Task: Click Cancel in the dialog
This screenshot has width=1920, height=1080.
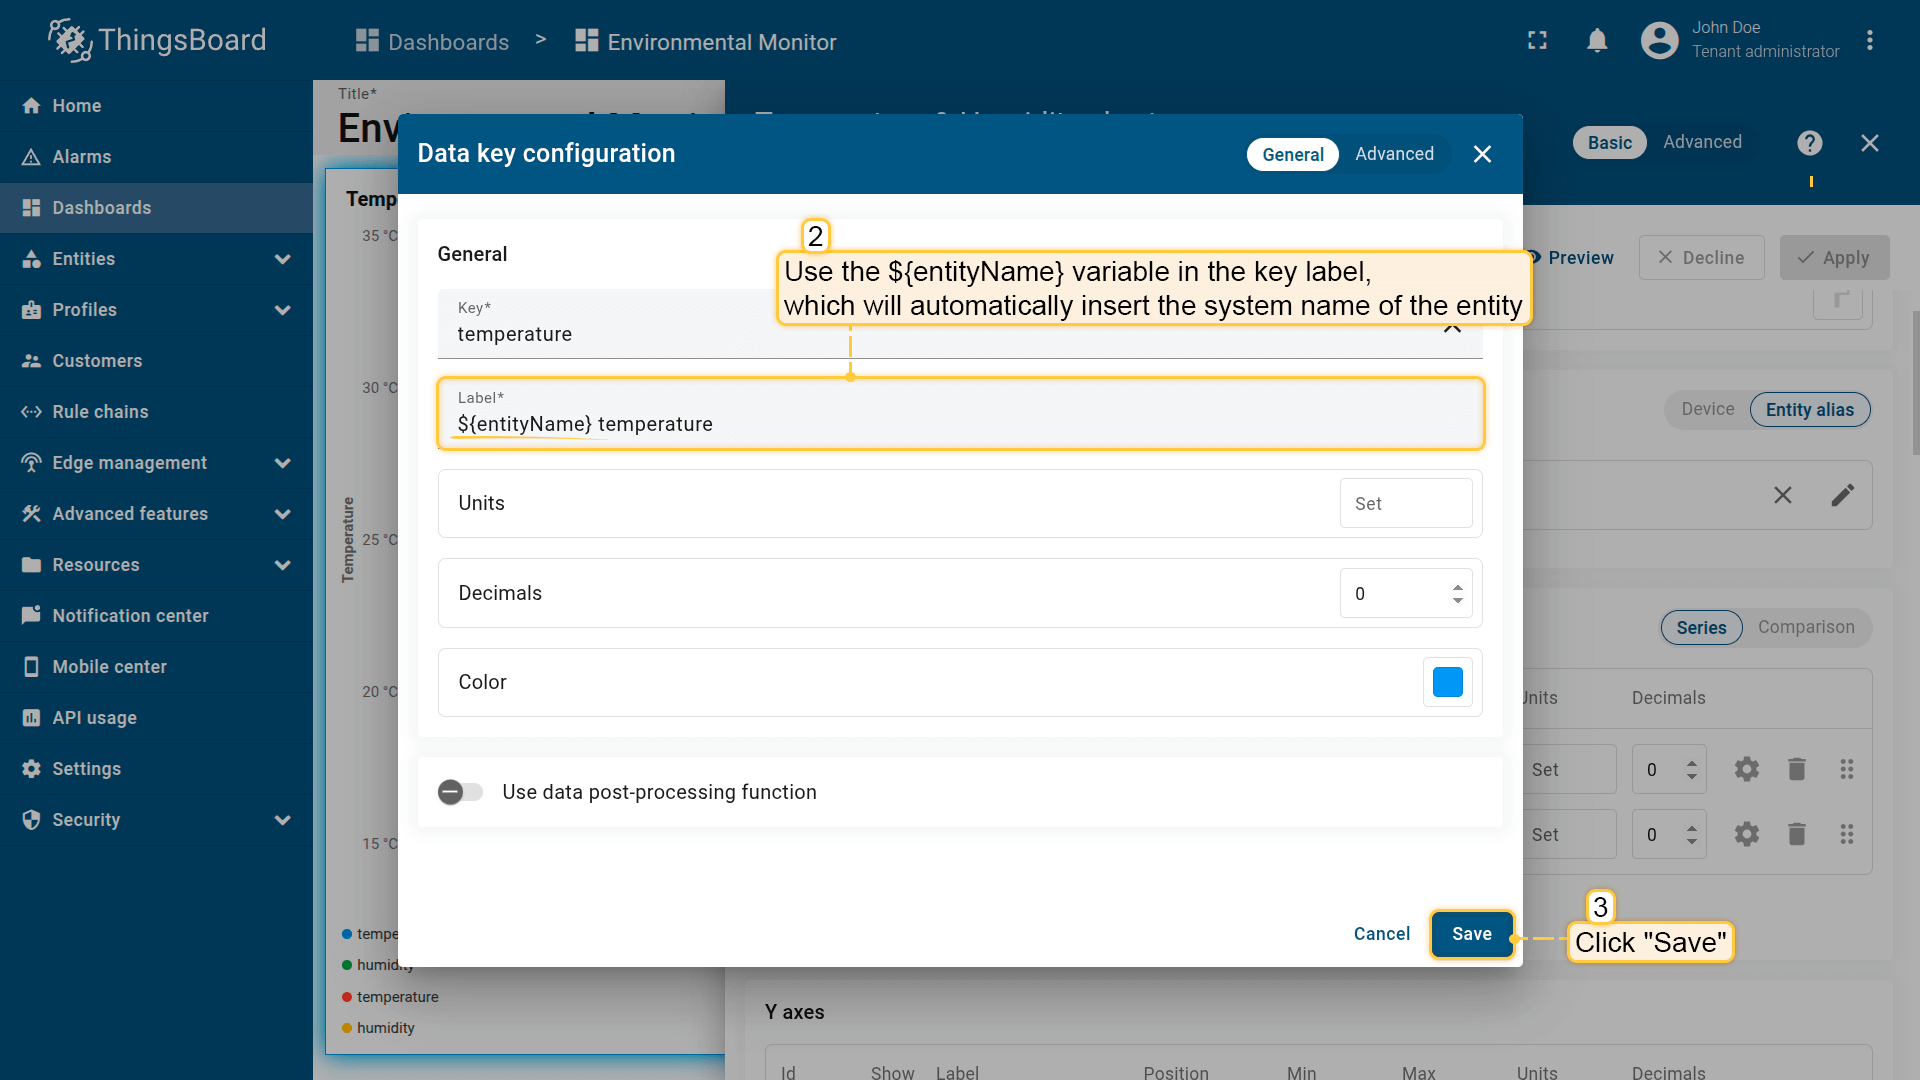Action: tap(1381, 934)
